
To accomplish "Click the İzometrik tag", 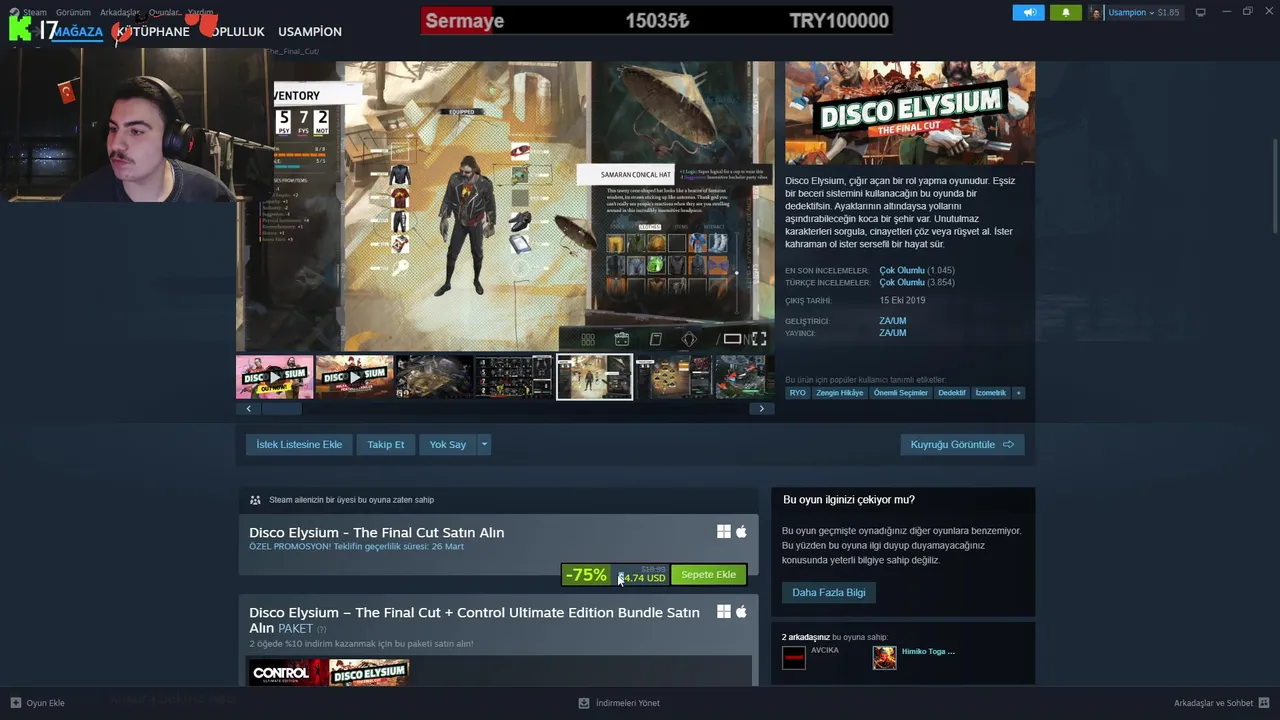I will [x=991, y=393].
